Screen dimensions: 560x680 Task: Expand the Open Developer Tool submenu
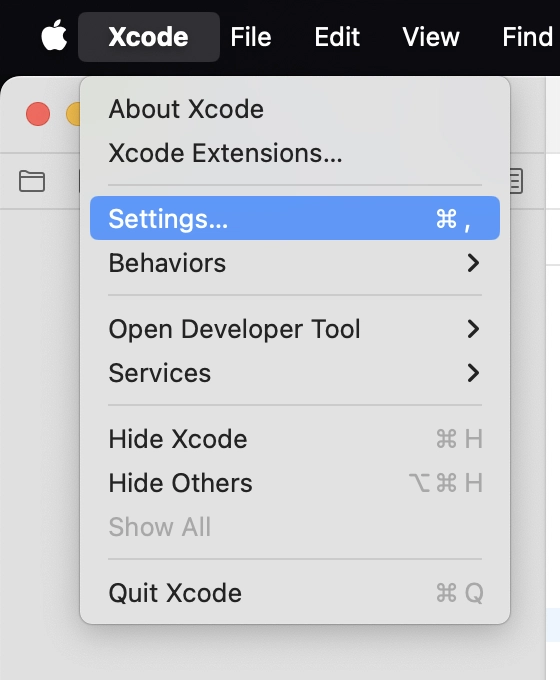(295, 329)
